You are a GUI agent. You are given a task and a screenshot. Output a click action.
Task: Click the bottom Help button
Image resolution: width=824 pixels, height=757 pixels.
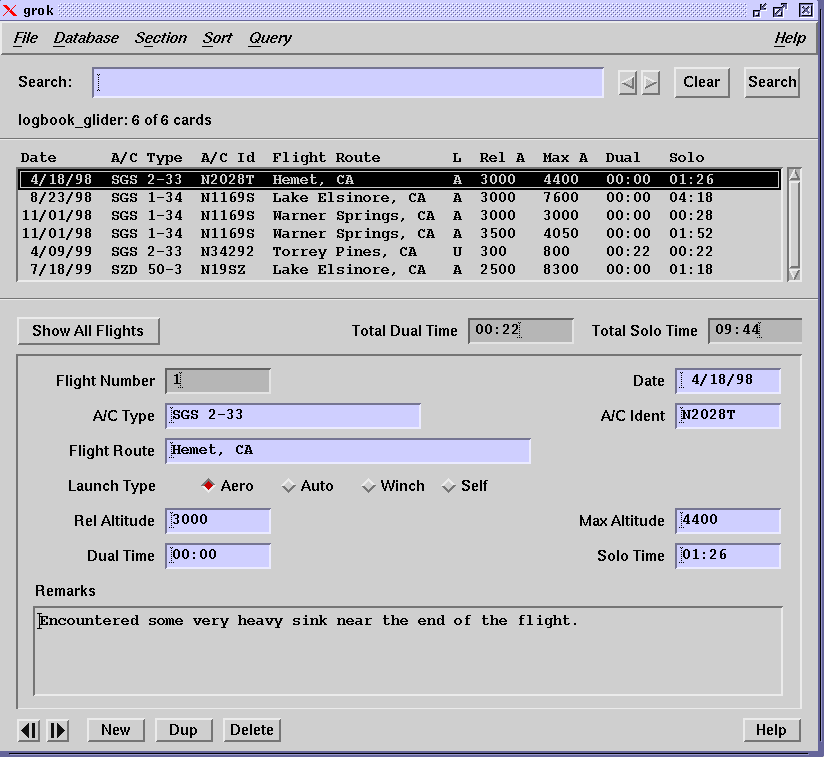pyautogui.click(x=771, y=730)
